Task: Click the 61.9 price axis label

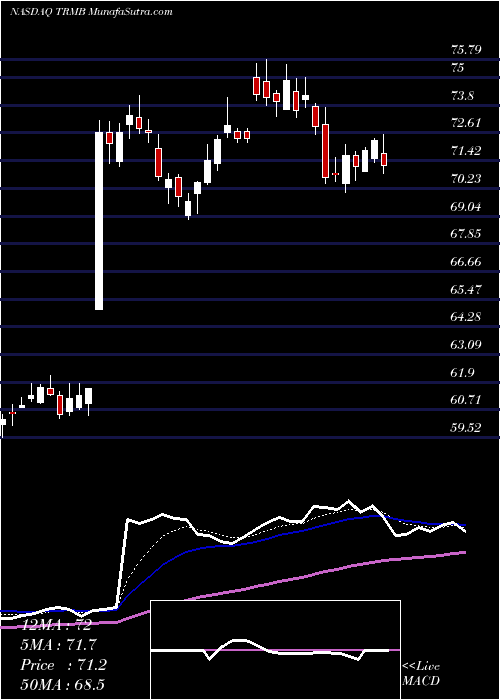Action: 462,373
